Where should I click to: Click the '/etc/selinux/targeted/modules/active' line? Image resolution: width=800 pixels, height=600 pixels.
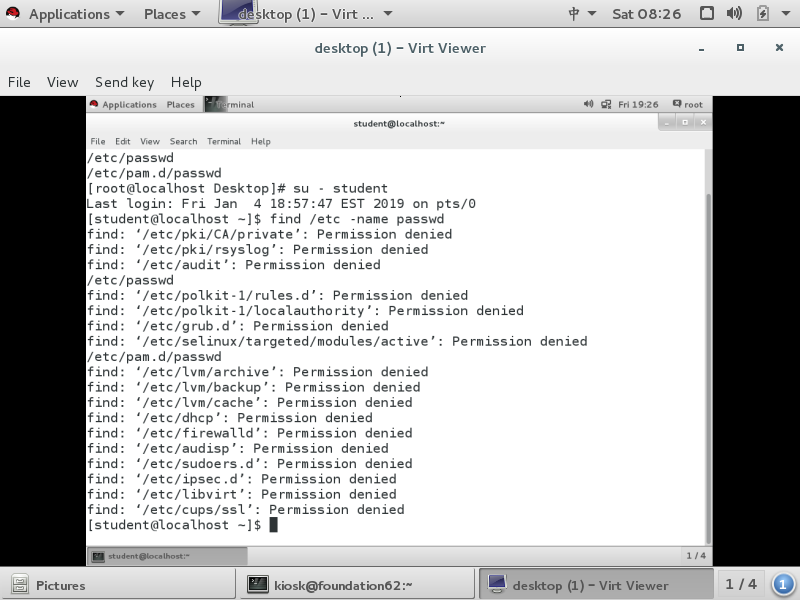pos(337,341)
